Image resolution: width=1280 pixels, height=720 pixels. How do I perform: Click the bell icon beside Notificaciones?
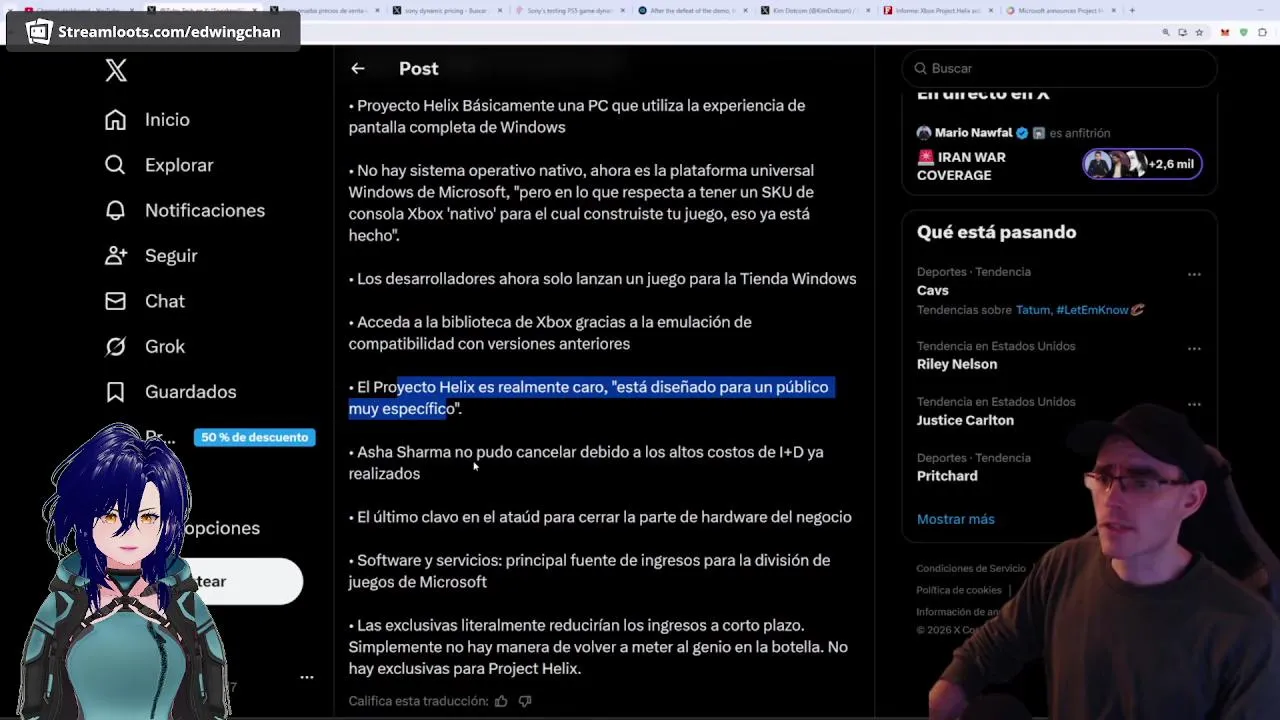(x=116, y=210)
